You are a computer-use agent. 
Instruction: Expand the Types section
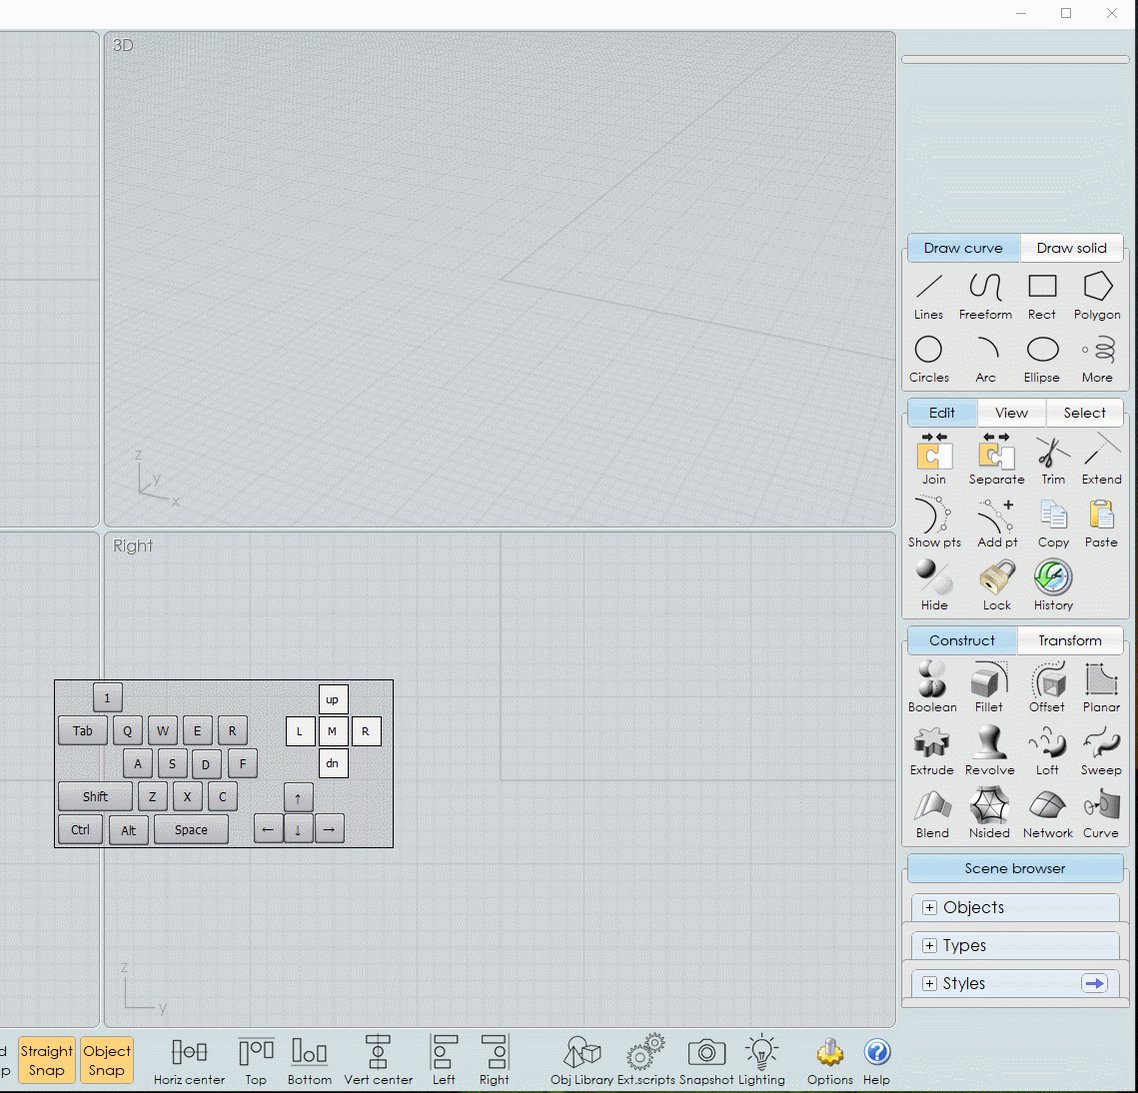pyautogui.click(x=931, y=945)
